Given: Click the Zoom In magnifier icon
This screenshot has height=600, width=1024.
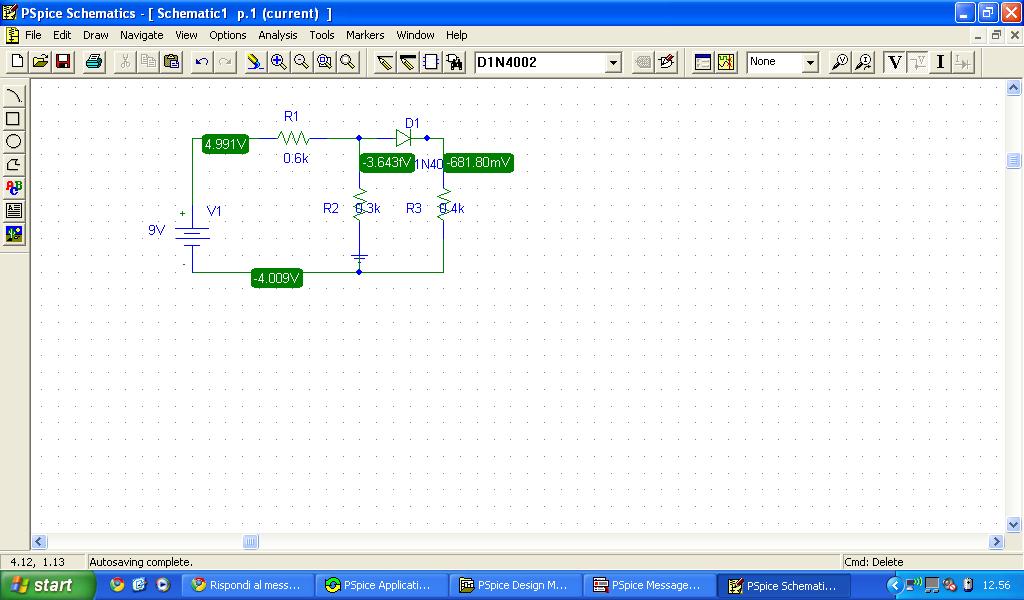Looking at the screenshot, I should (x=278, y=62).
